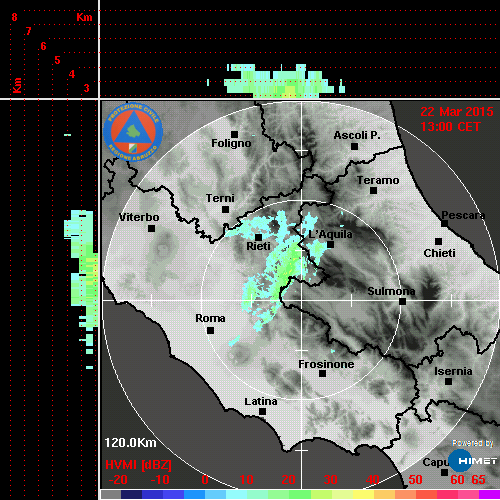Click the 7 km height axis label
The image size is (500, 500).
coord(29,31)
